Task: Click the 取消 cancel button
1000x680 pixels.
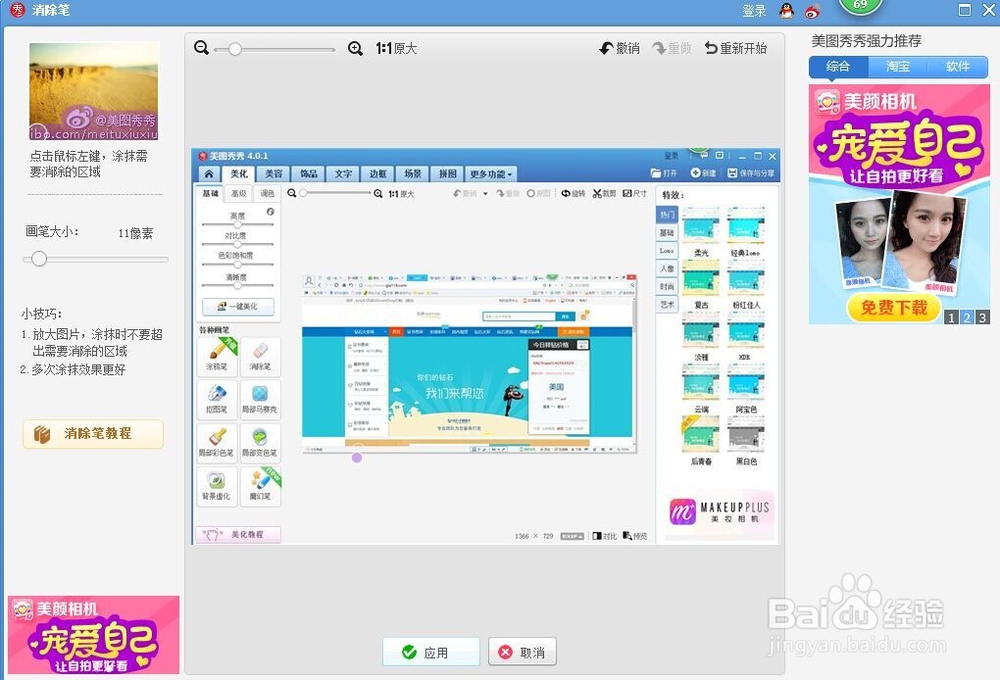Action: tap(522, 652)
